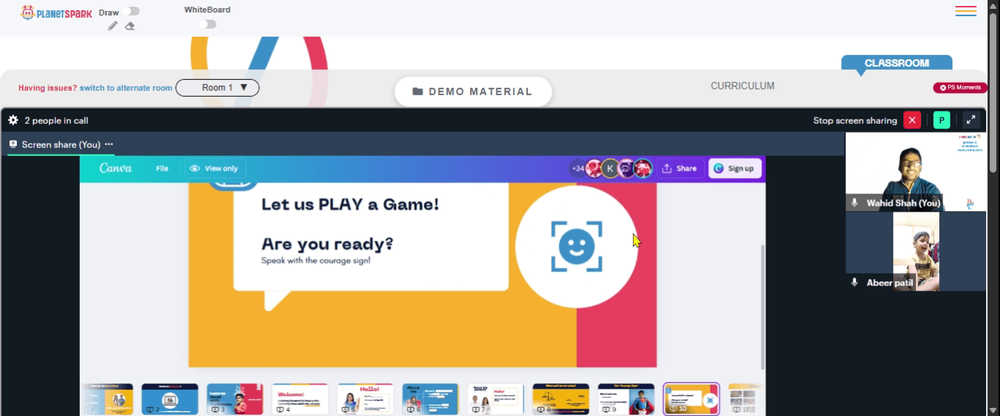The height and width of the screenshot is (416, 1000).
Task: Select slide thumbnail 4 Welcome
Action: pos(300,399)
